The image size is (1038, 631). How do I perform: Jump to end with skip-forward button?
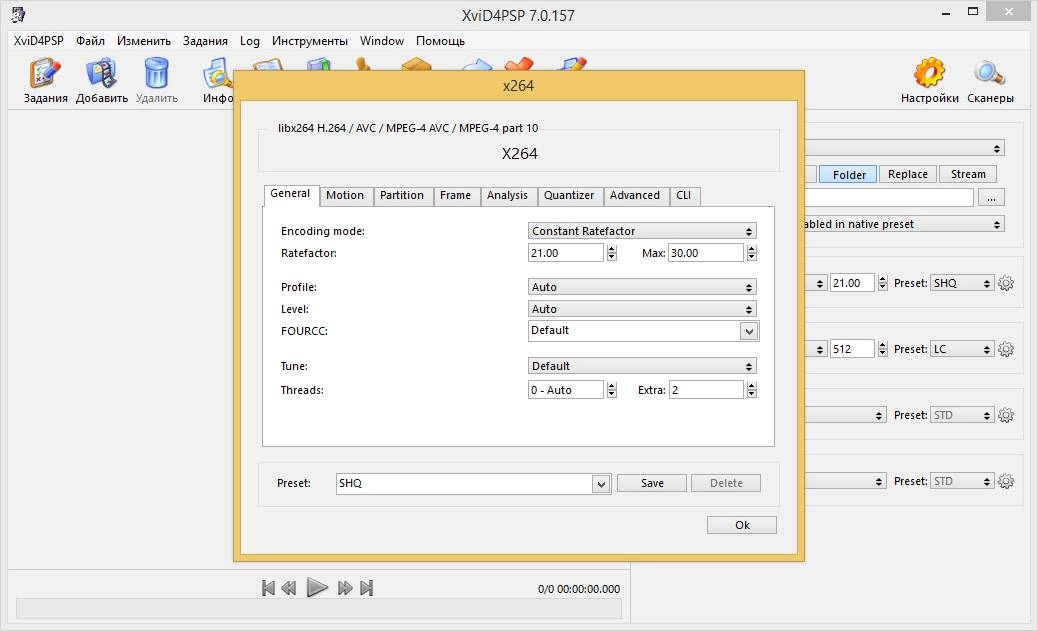tap(367, 588)
